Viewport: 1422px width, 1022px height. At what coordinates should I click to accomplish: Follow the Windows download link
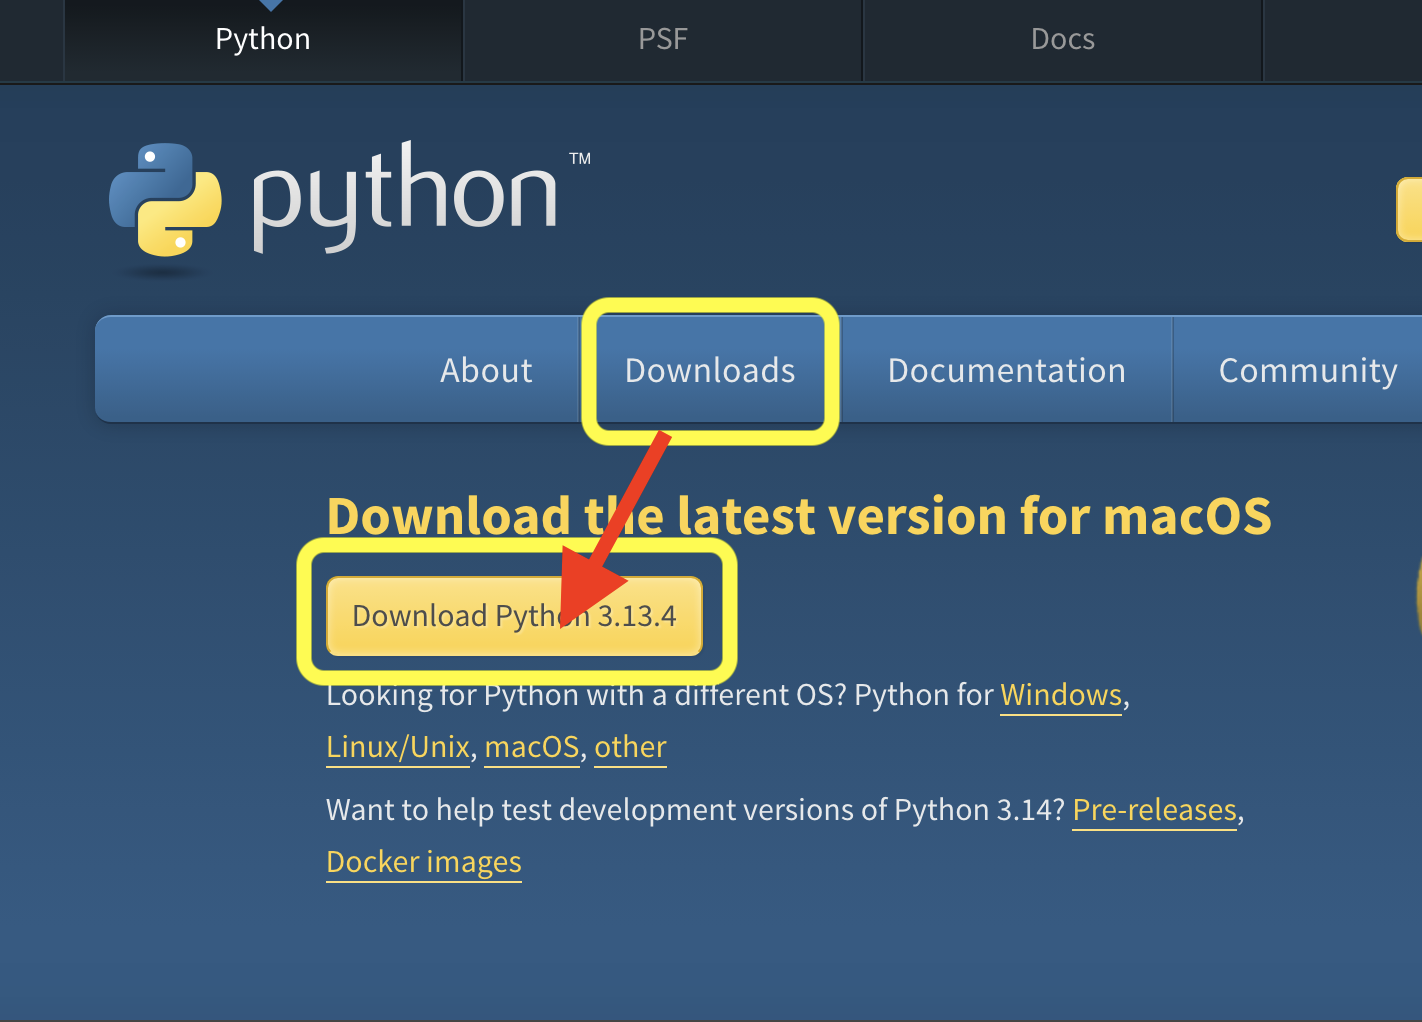(1061, 695)
